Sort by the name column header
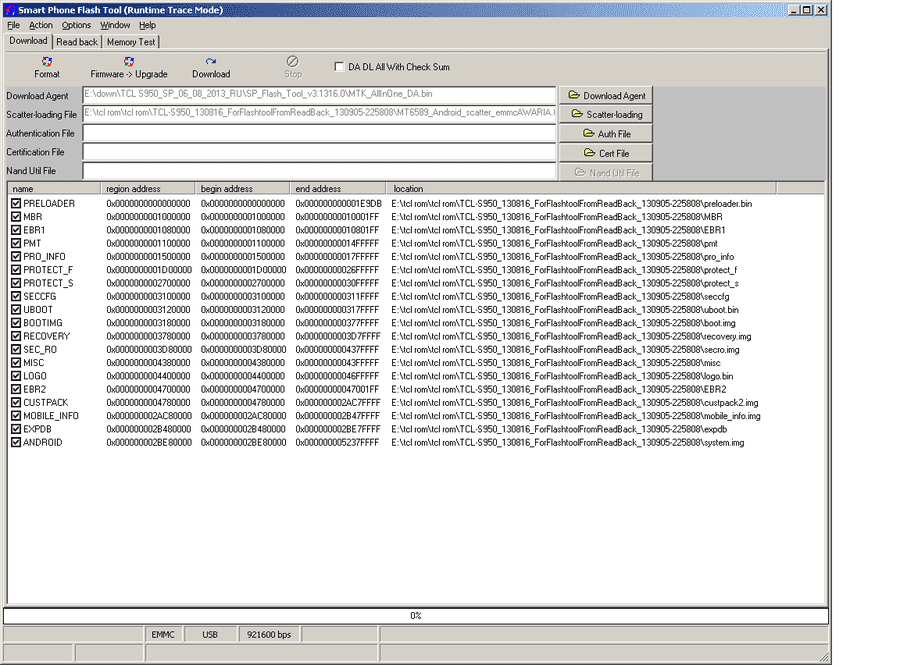Screen dimensions: 900x665 click(54, 188)
